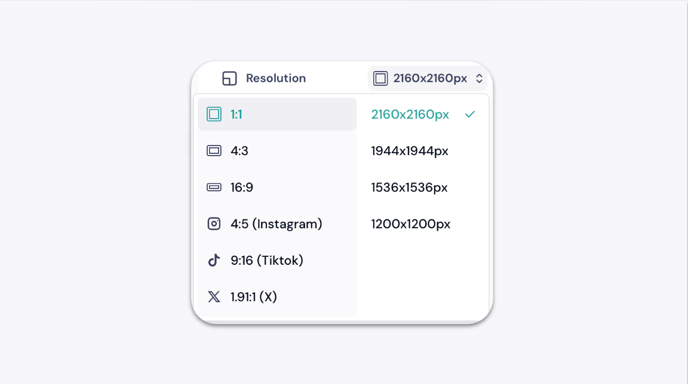Select the 4:3 aspect ratio
688x384 pixels.
[277, 151]
